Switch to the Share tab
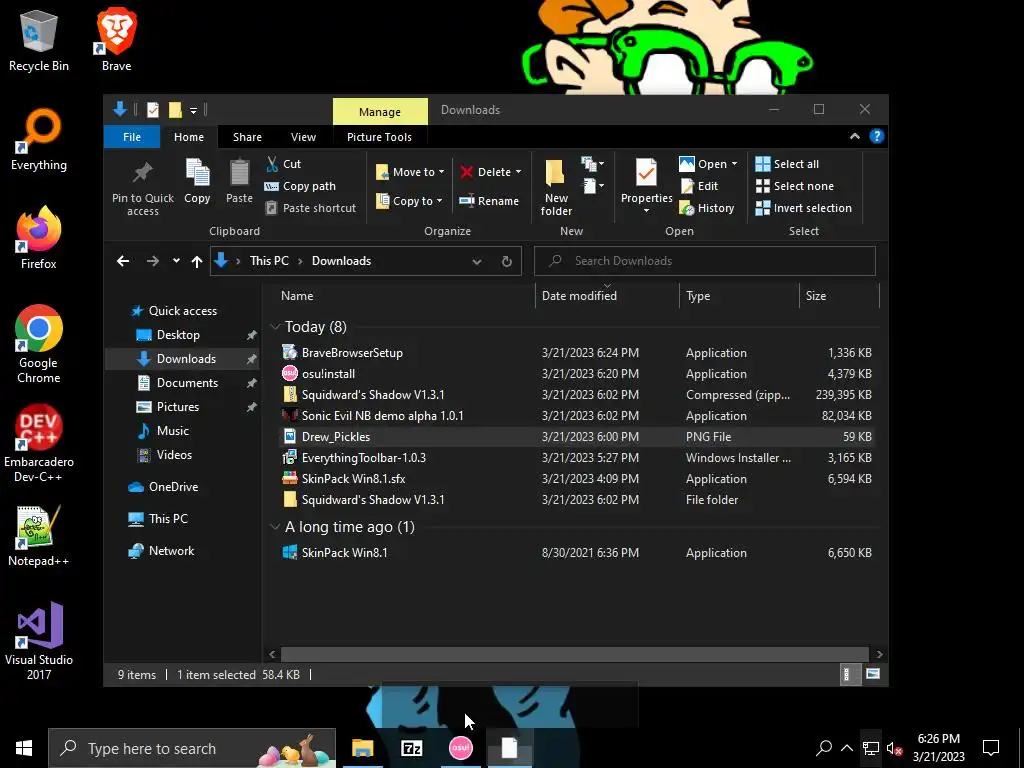The height and width of the screenshot is (768, 1024). click(248, 137)
